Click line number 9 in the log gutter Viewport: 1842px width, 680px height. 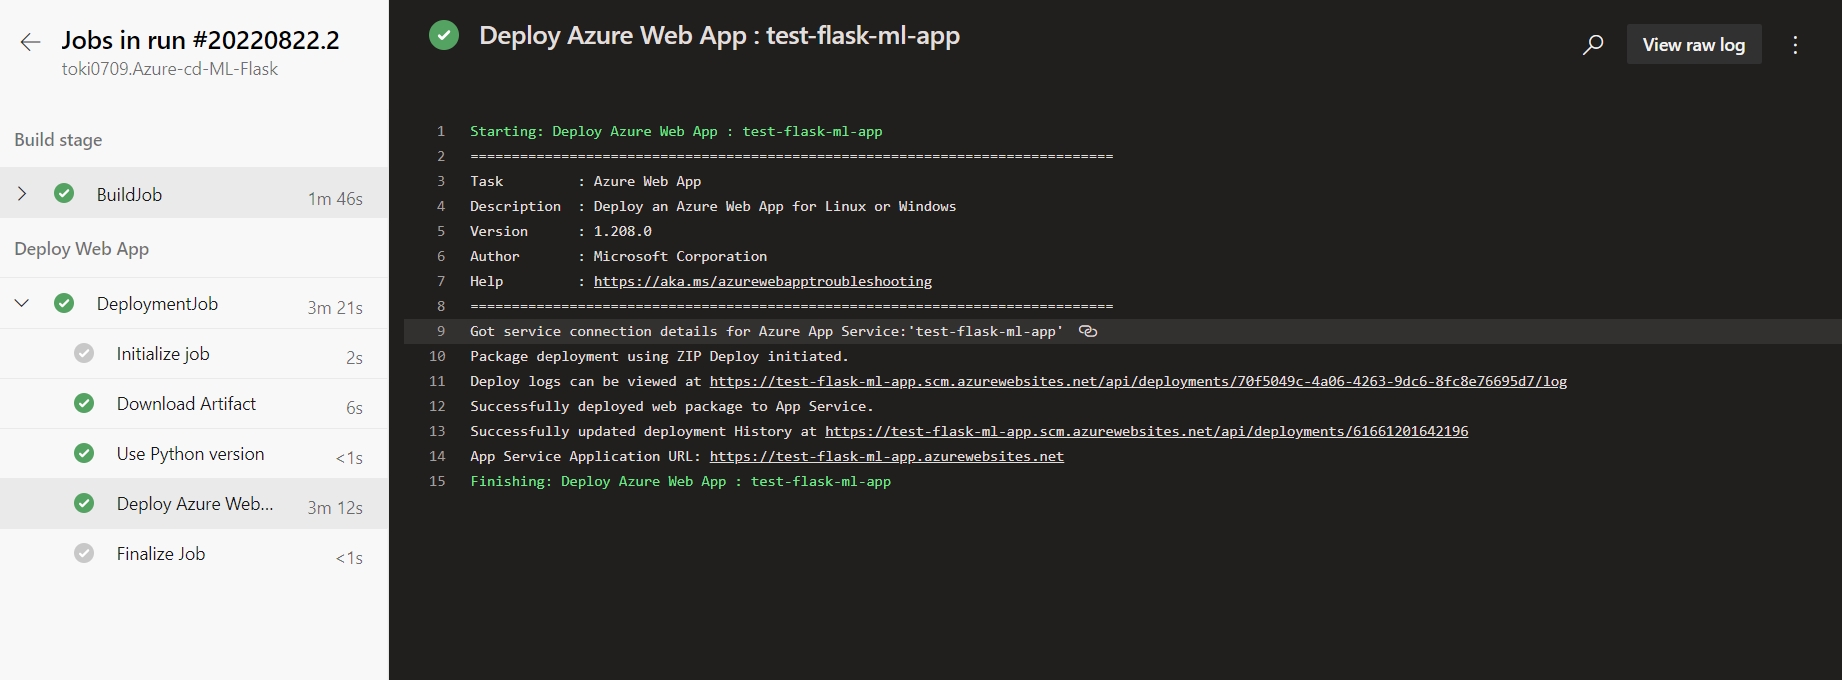[441, 331]
